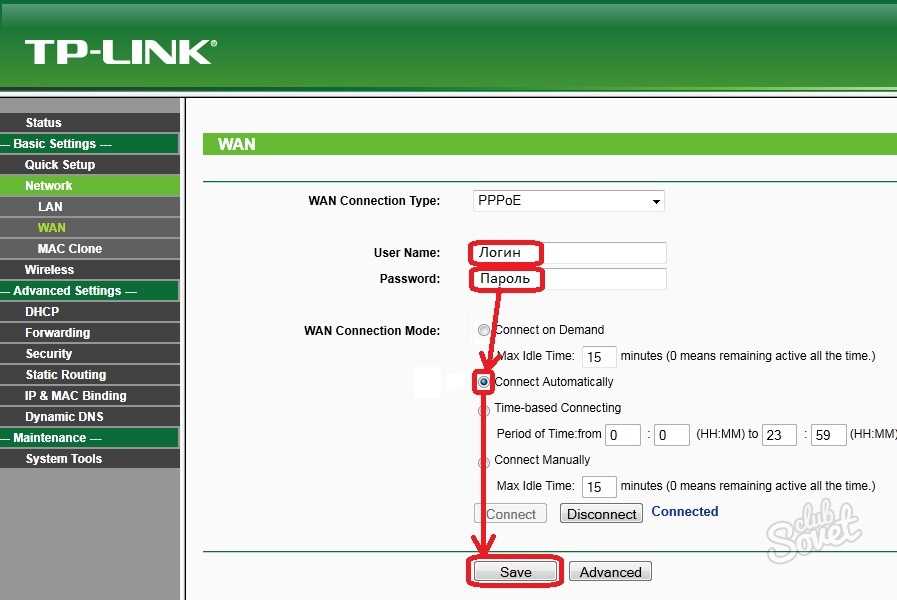The width and height of the screenshot is (897, 600).
Task: Open the Wireless settings menu
Action: point(90,270)
